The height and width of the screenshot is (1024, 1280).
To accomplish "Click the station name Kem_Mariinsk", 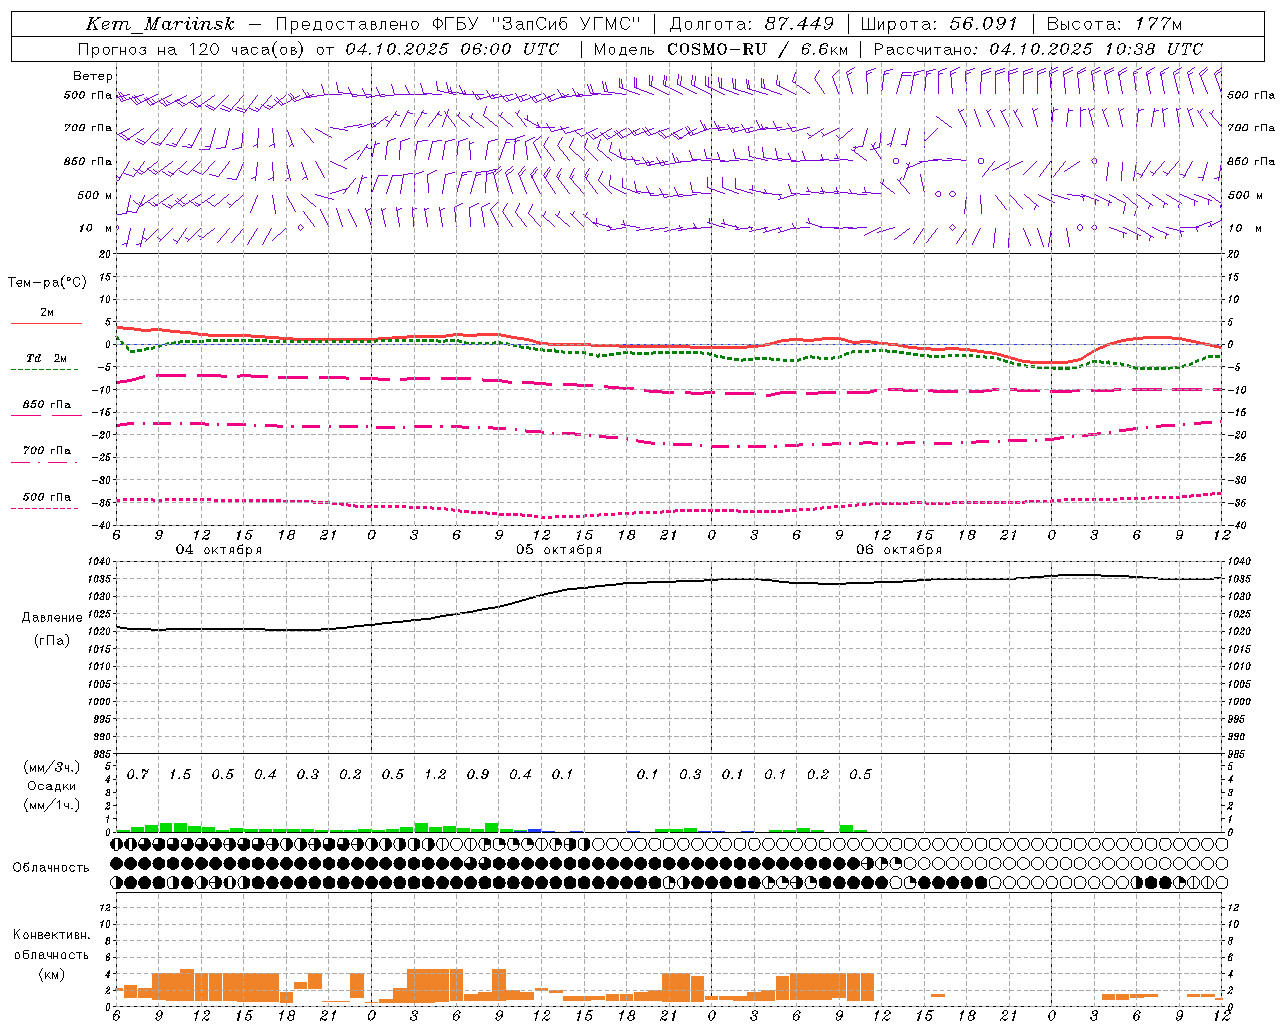I will point(161,24).
